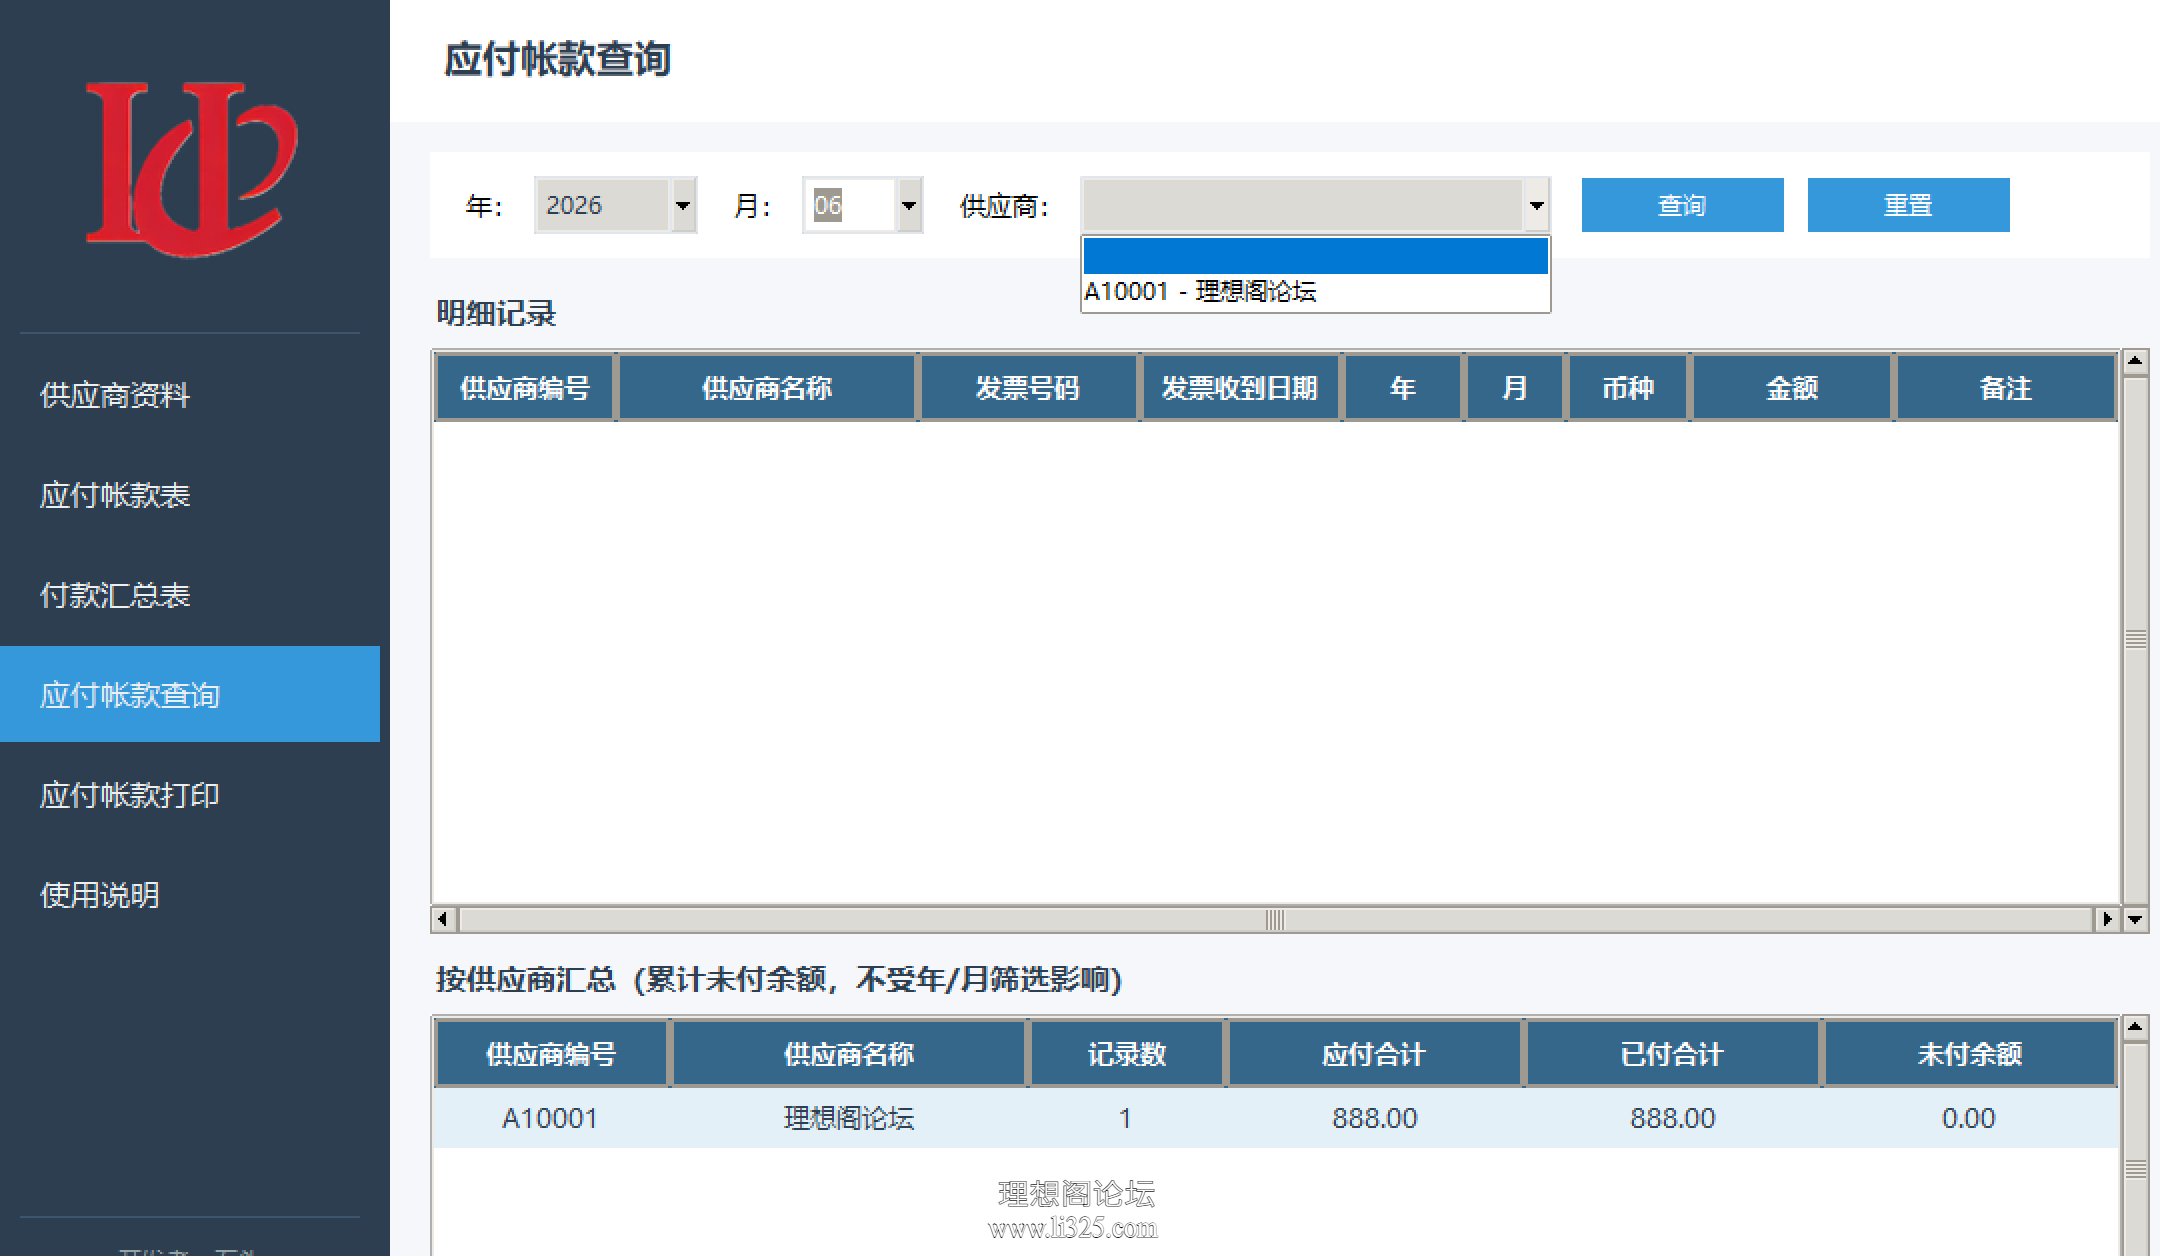
Task: Click the 明细记录 table horizontal scrollbar thumb
Action: coord(1275,919)
